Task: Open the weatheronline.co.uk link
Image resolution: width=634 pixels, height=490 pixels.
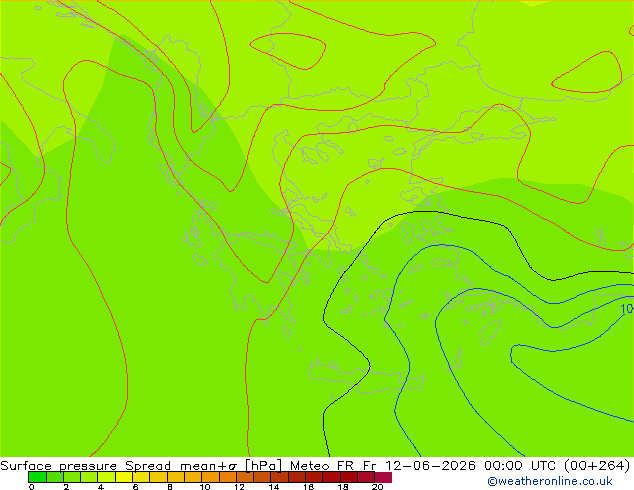Action: click(x=550, y=481)
